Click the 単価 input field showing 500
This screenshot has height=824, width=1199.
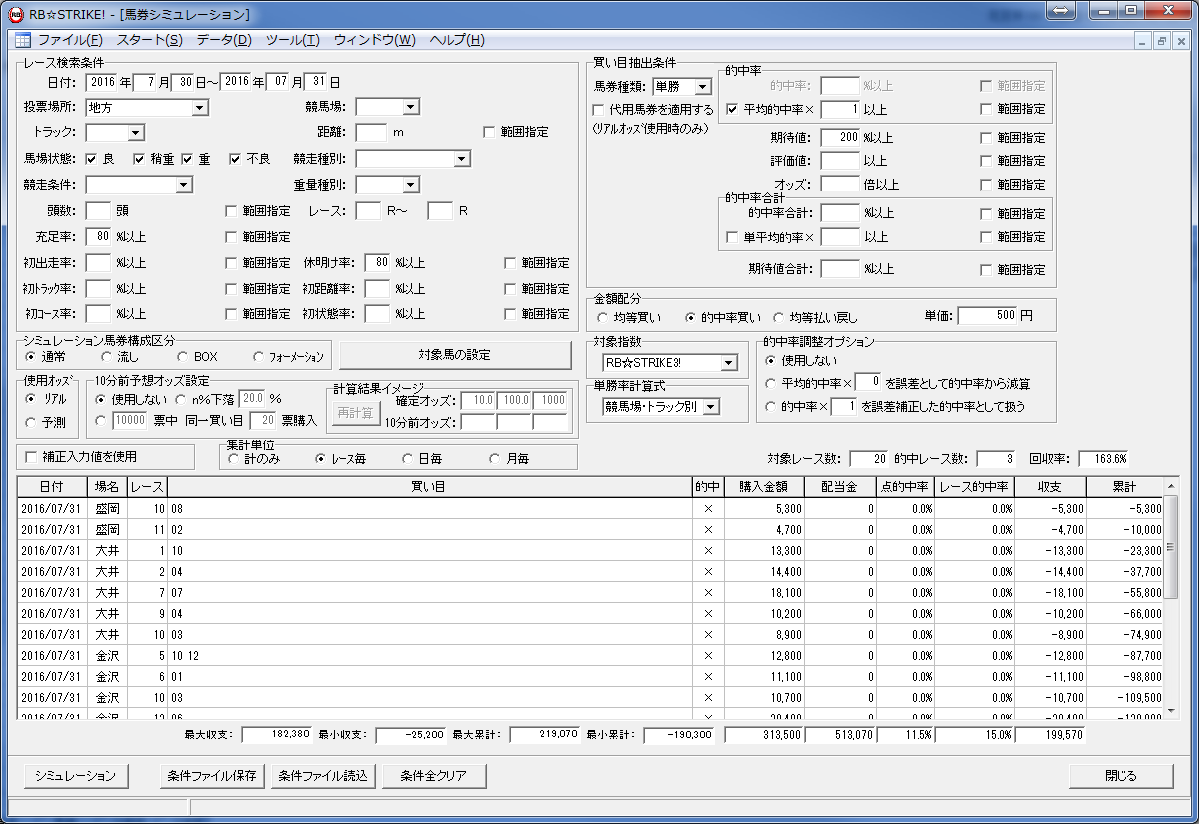[987, 316]
